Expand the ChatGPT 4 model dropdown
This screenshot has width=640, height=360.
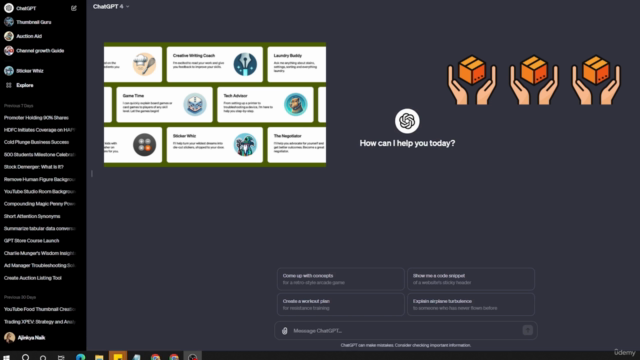pos(111,7)
